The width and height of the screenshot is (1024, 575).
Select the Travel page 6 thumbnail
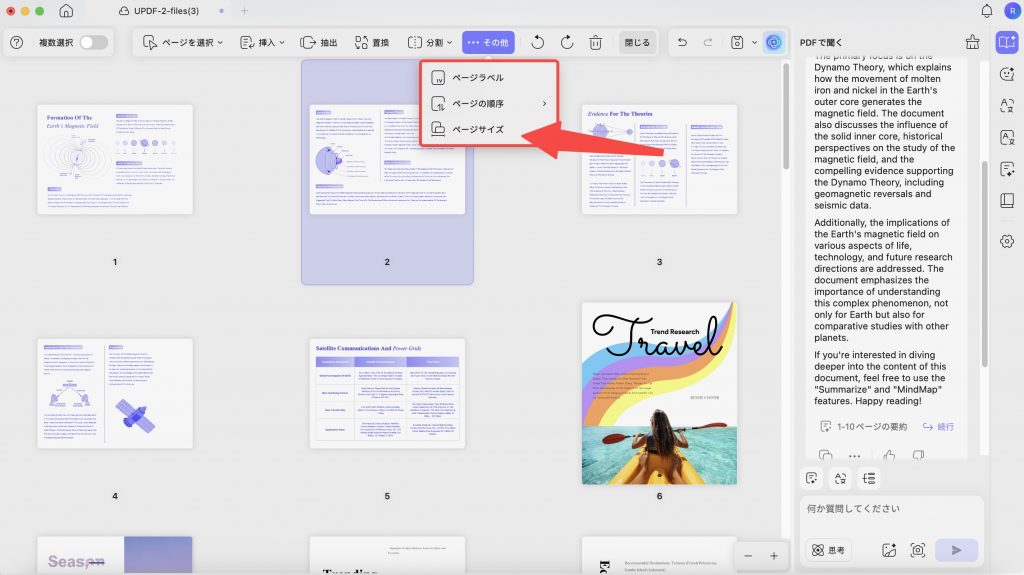click(659, 393)
